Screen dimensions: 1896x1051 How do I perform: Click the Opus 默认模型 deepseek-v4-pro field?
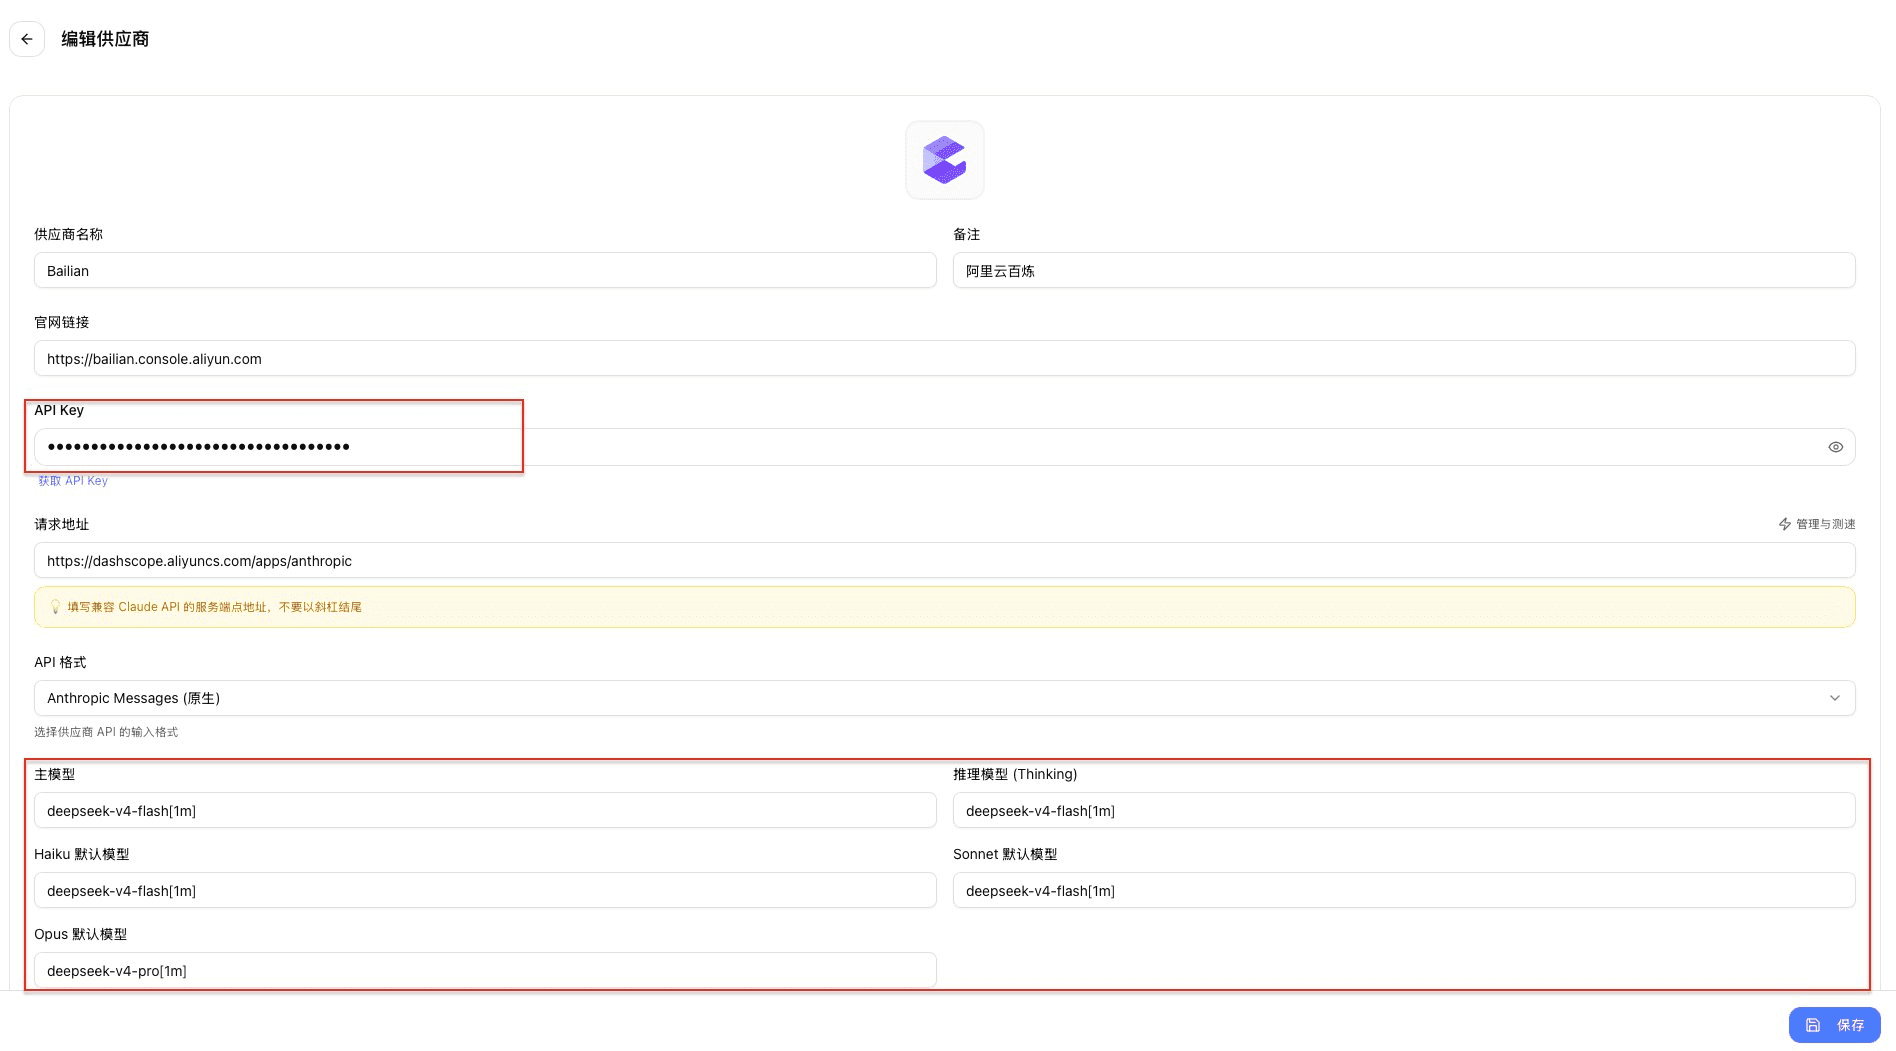(485, 971)
